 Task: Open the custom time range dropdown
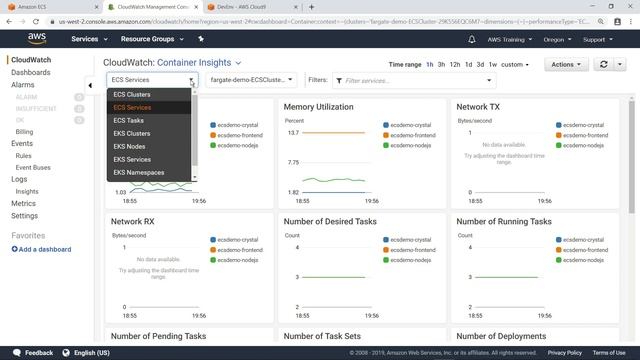[515, 64]
